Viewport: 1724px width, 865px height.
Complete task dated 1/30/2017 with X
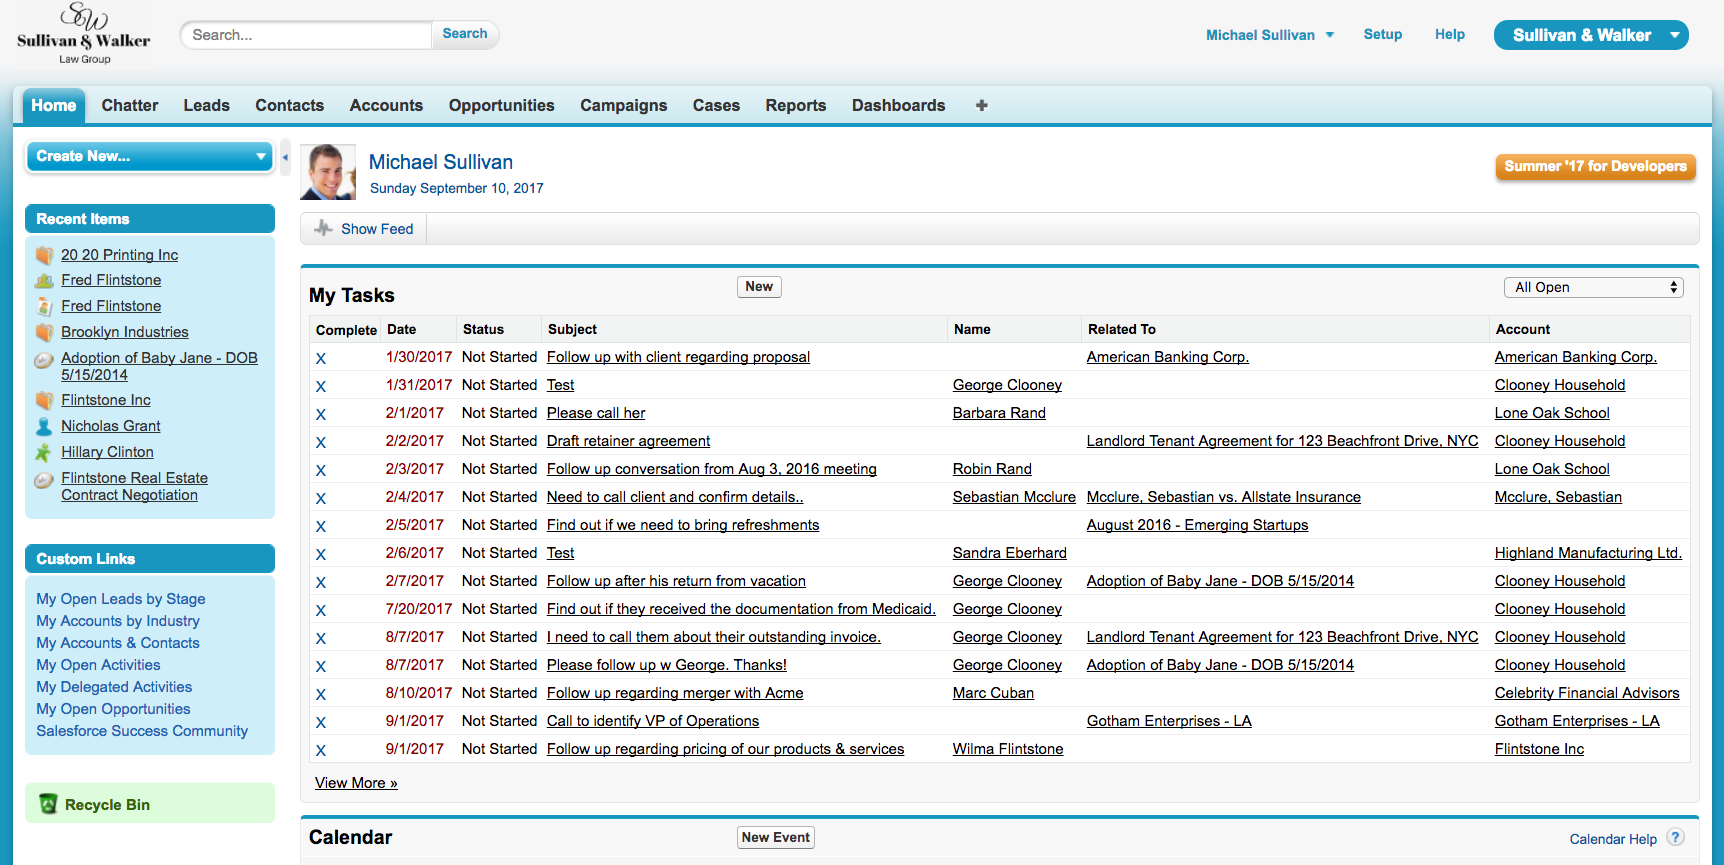(321, 358)
